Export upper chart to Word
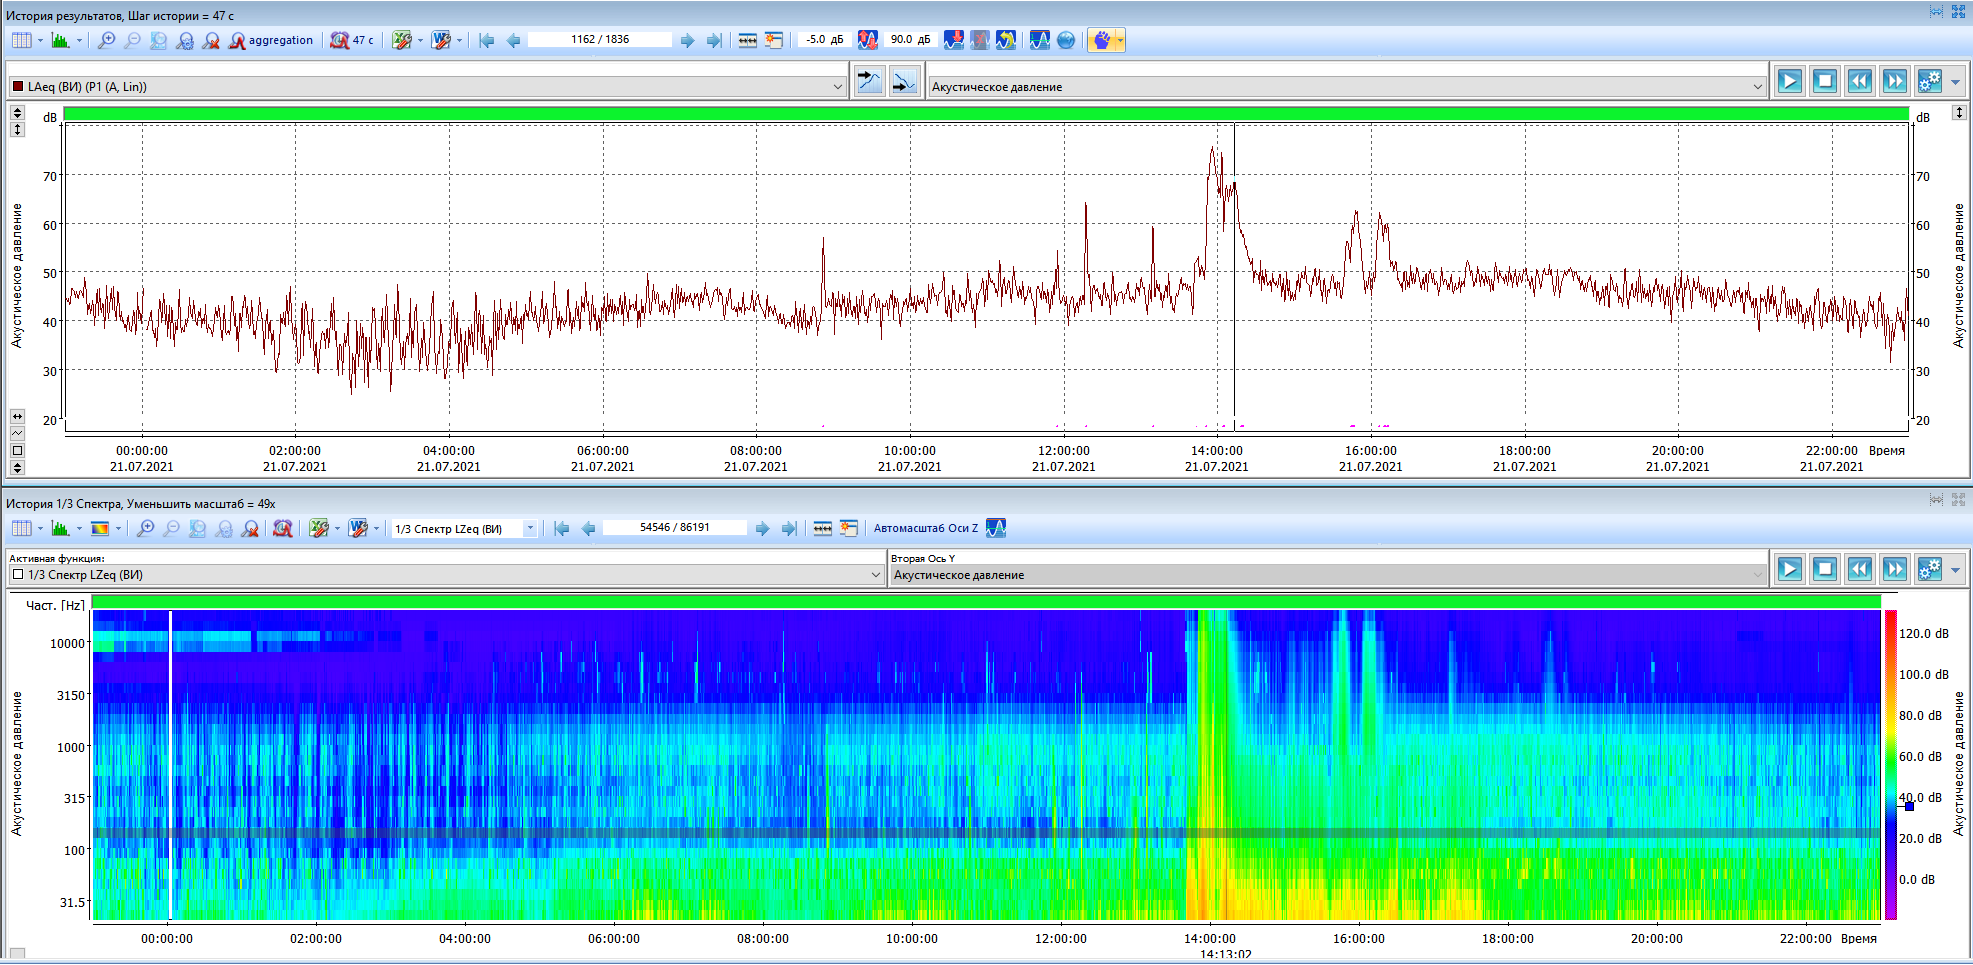This screenshot has height=965, width=1973. [441, 40]
